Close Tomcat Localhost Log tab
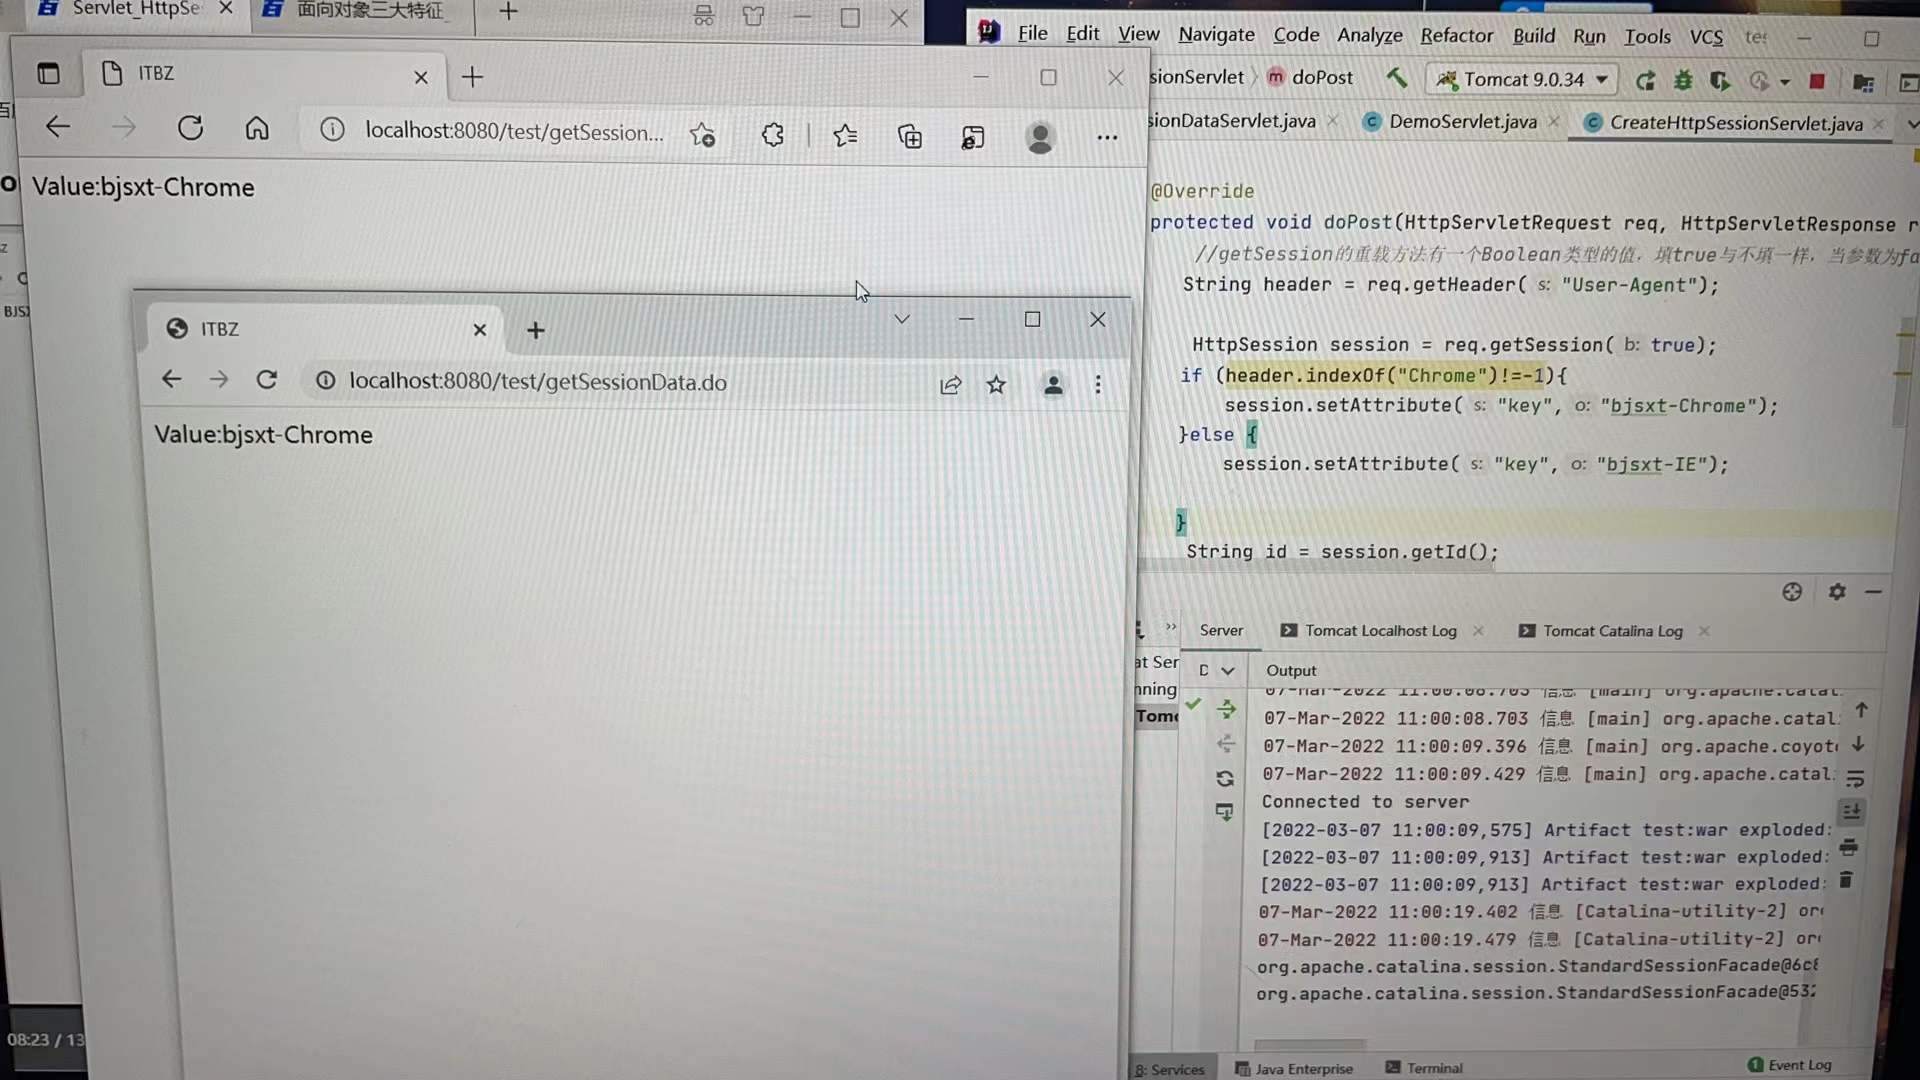Screen dimensions: 1920x1080 click(x=1478, y=631)
